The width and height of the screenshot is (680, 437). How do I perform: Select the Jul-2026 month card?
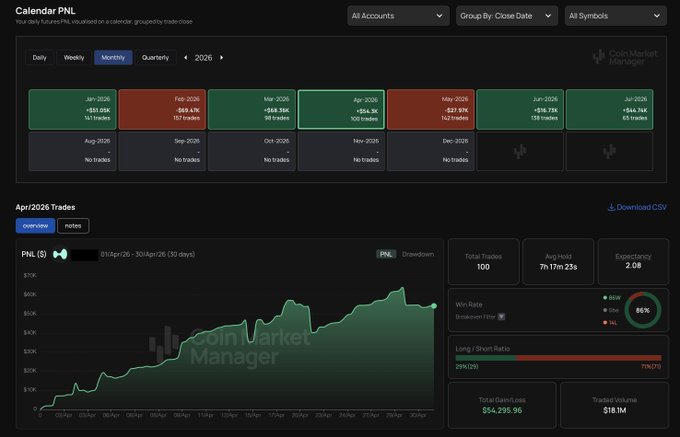609,110
